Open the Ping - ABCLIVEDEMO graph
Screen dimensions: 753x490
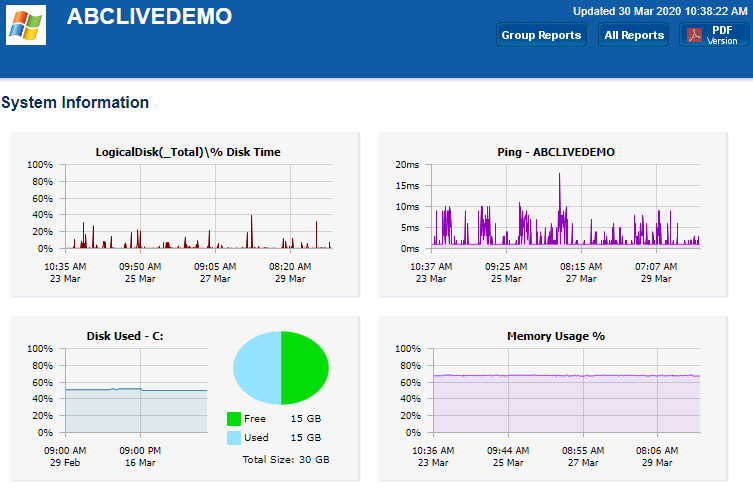point(566,206)
